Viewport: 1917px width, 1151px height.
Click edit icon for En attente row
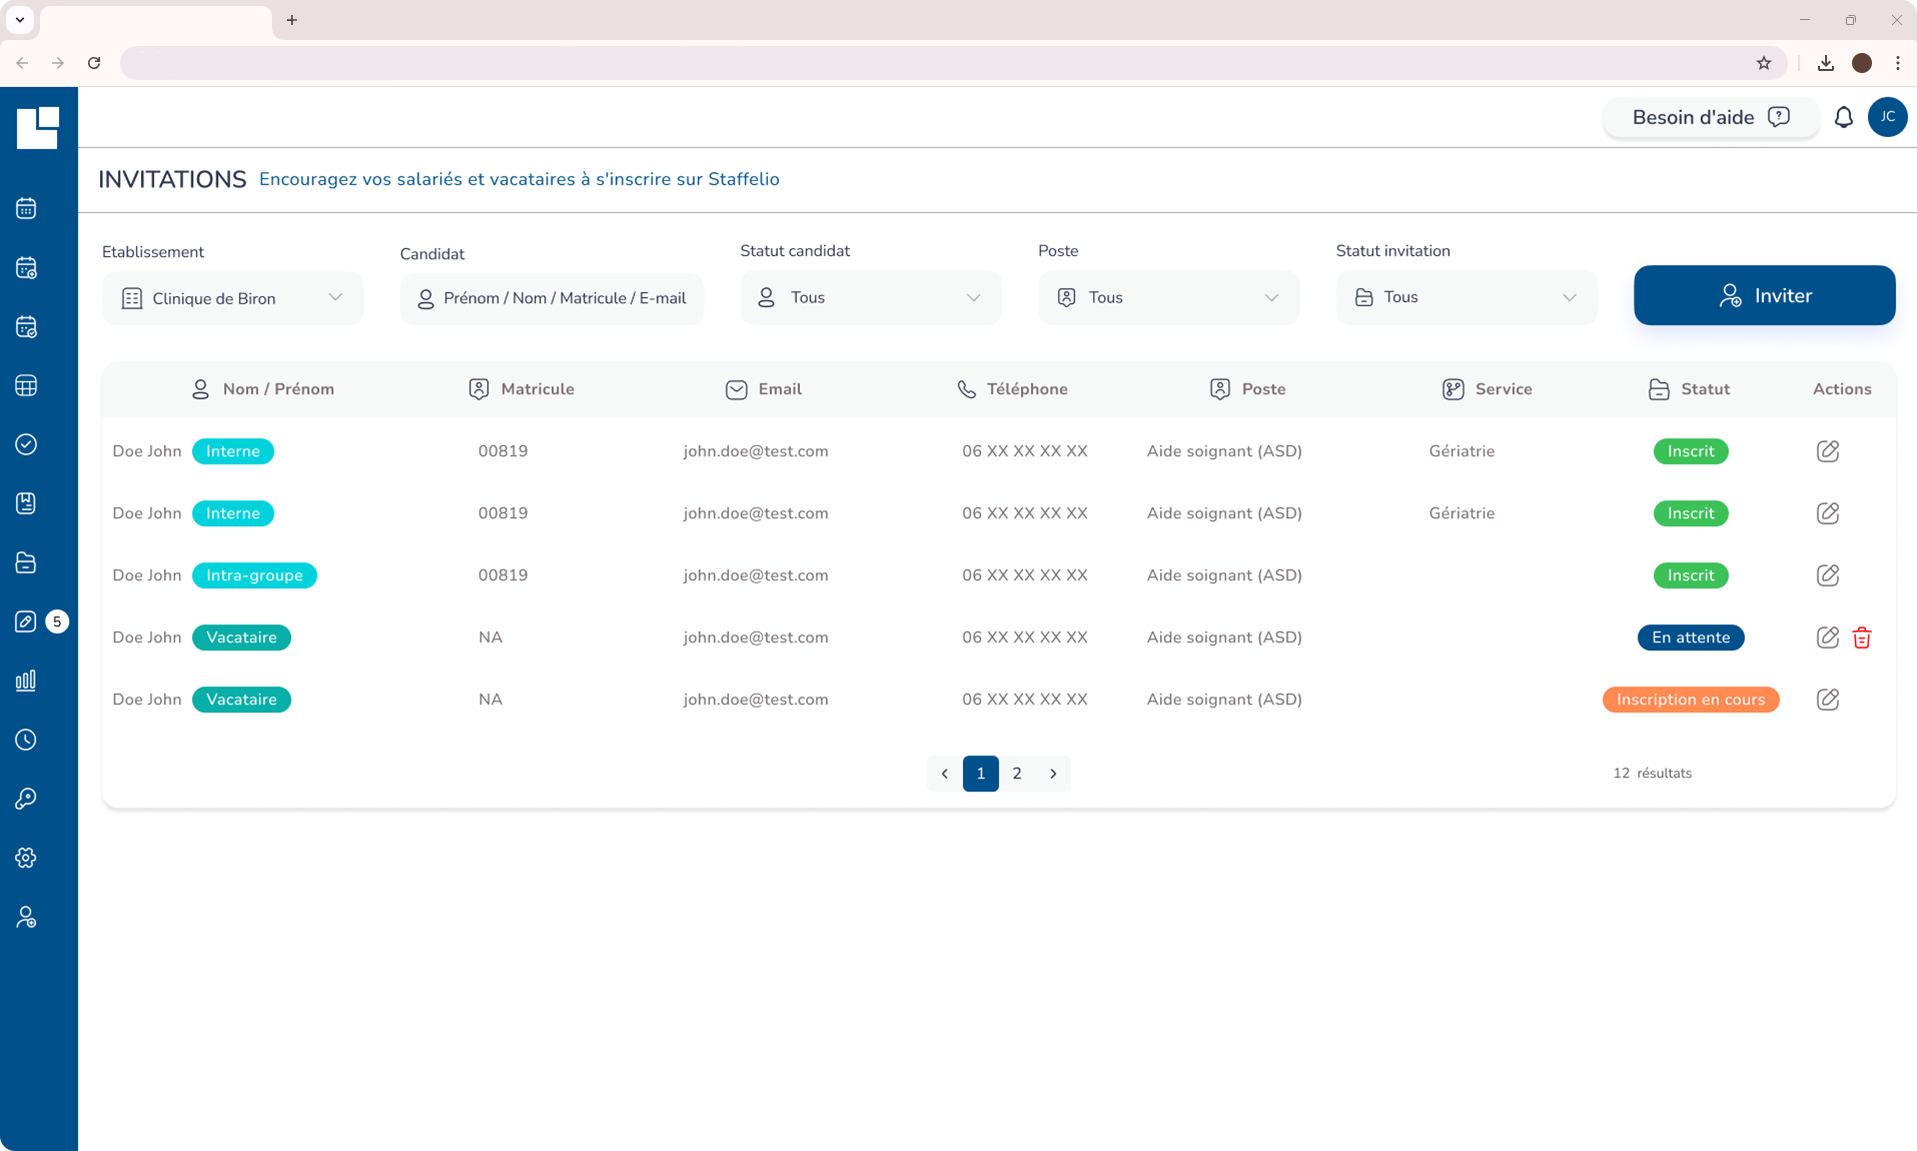[1827, 638]
